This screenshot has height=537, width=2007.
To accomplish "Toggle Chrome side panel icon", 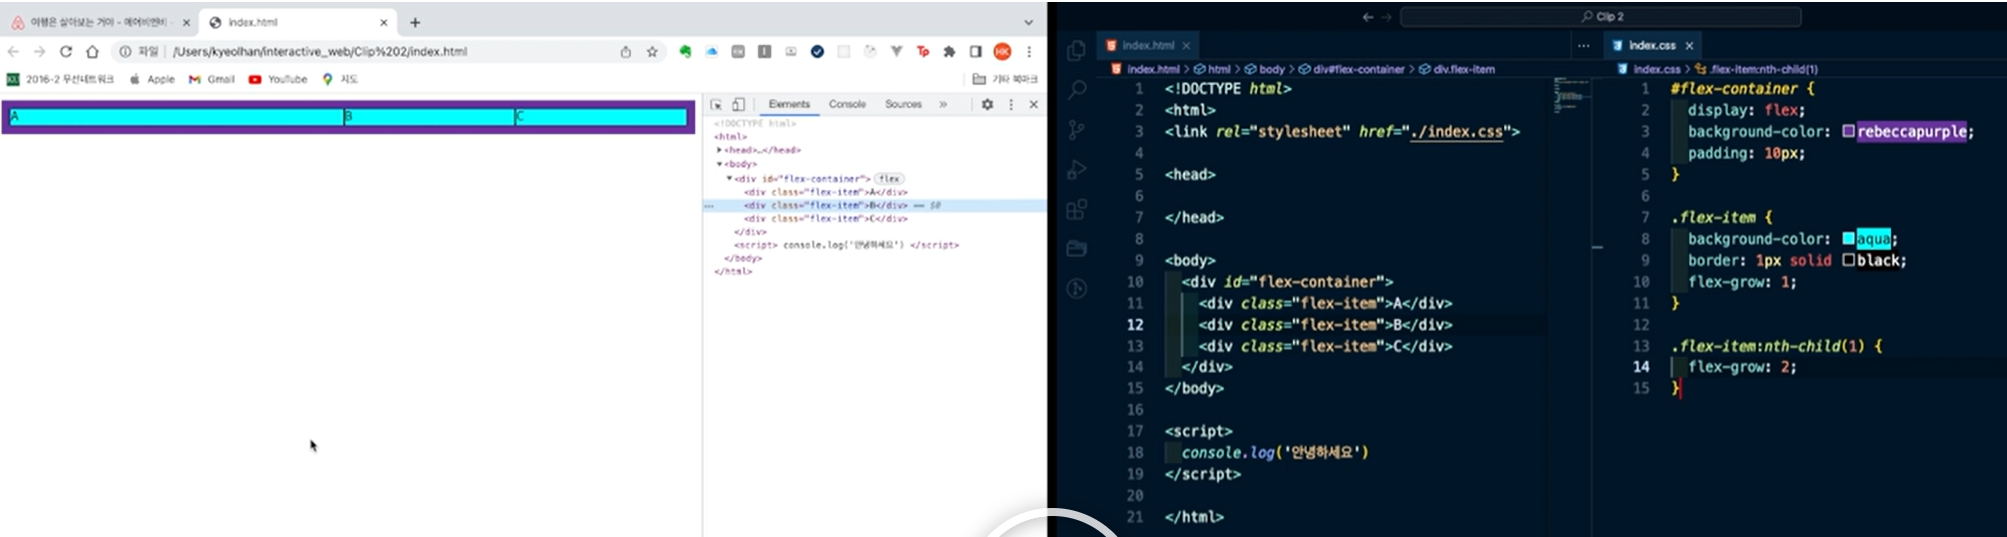I will pos(976,52).
